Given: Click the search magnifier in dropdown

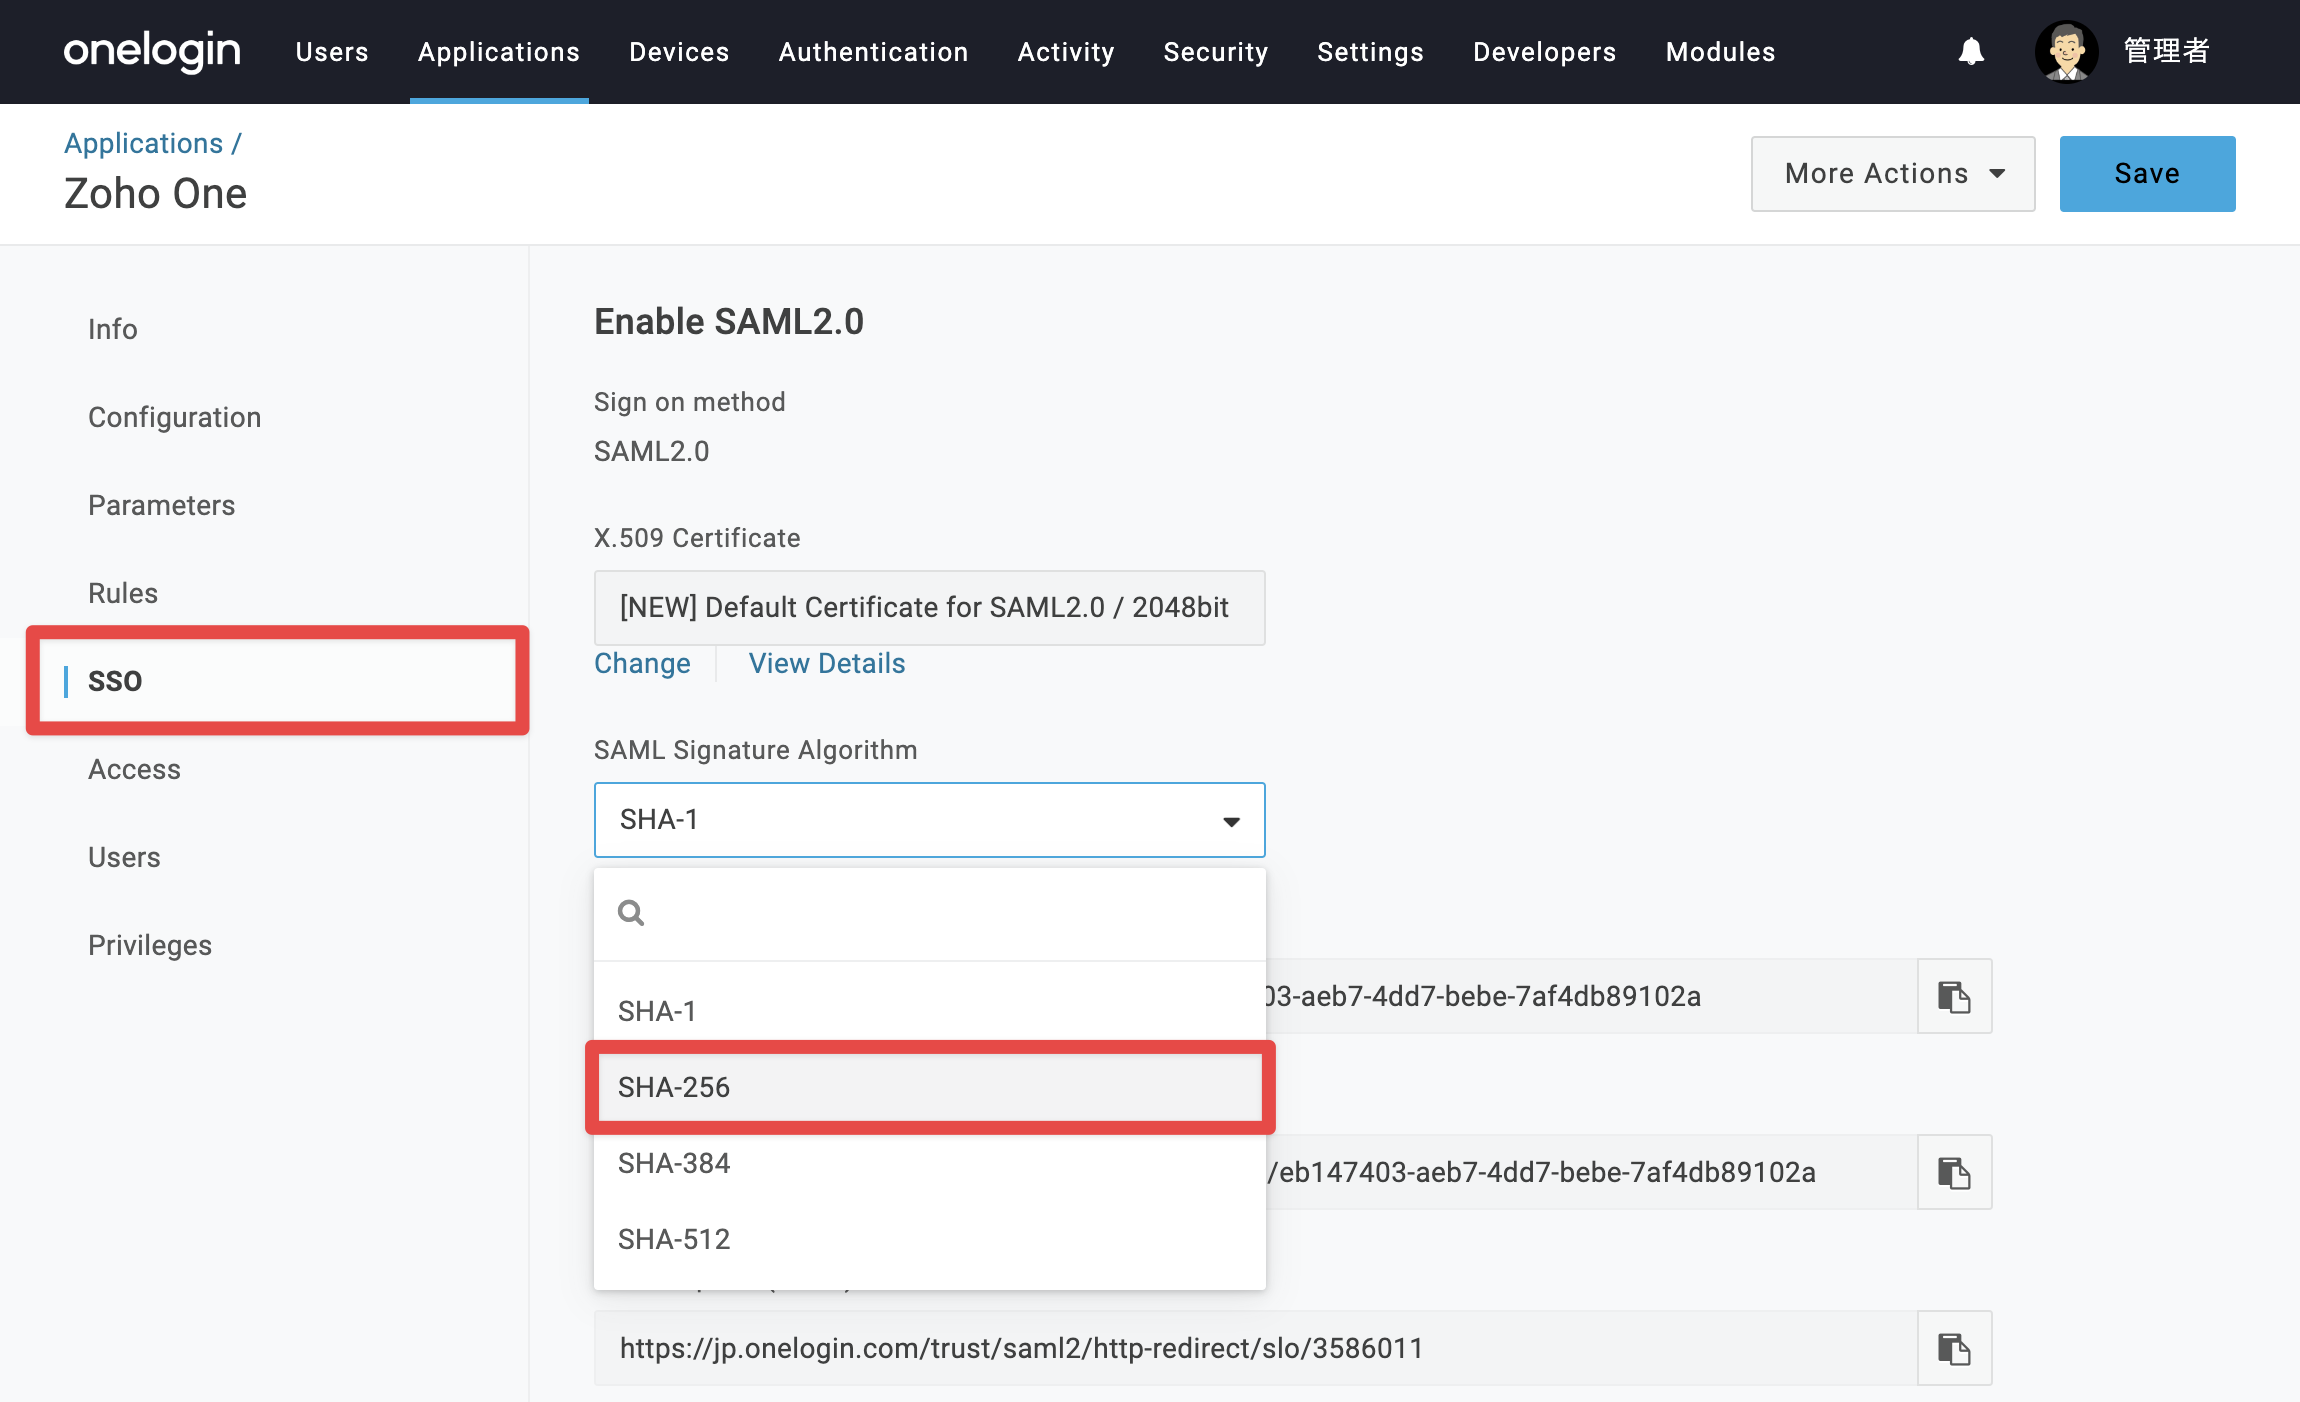Looking at the screenshot, I should [x=631, y=913].
